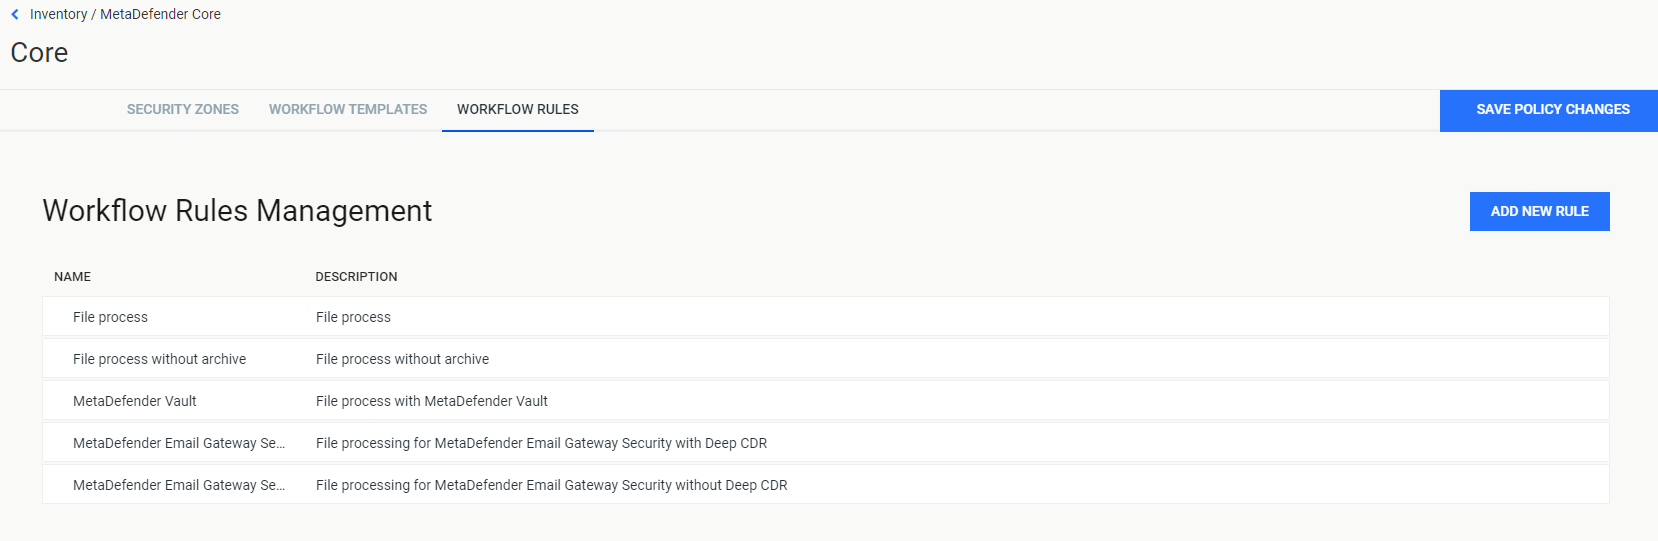The height and width of the screenshot is (541, 1658).
Task: Click the back chevron arrow before Inventory
Action: coord(15,14)
